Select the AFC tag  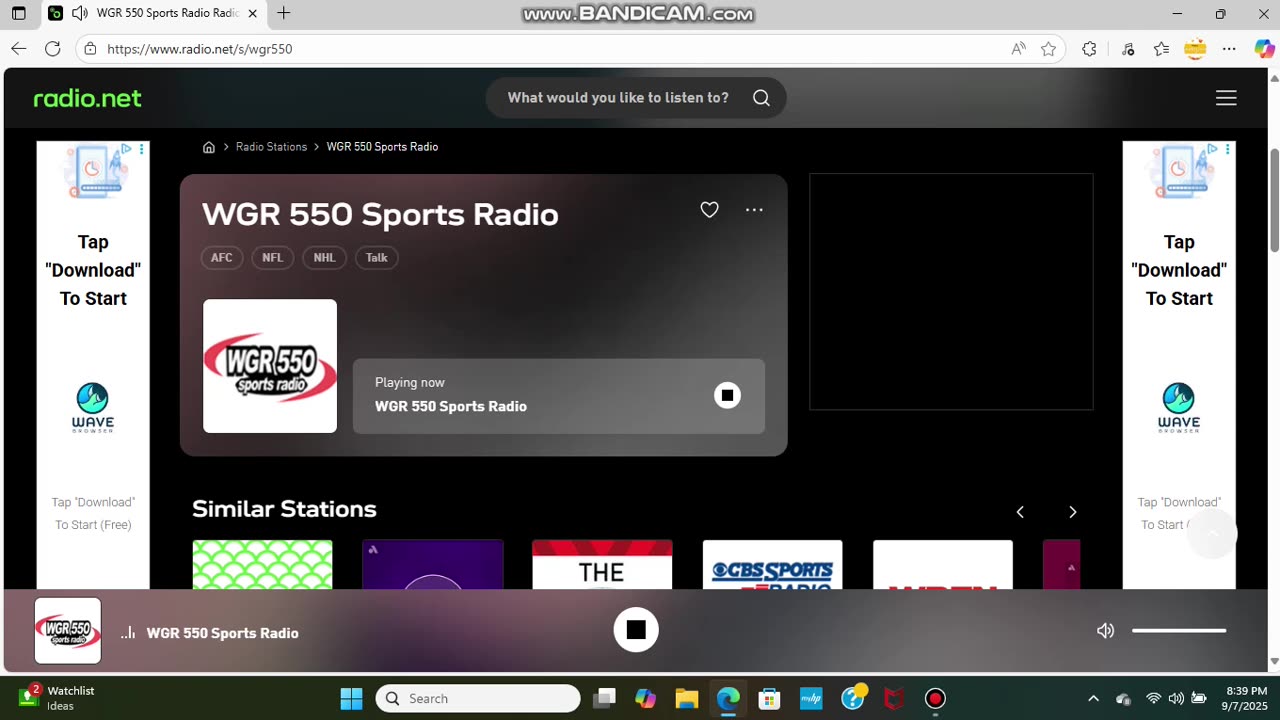point(222,258)
